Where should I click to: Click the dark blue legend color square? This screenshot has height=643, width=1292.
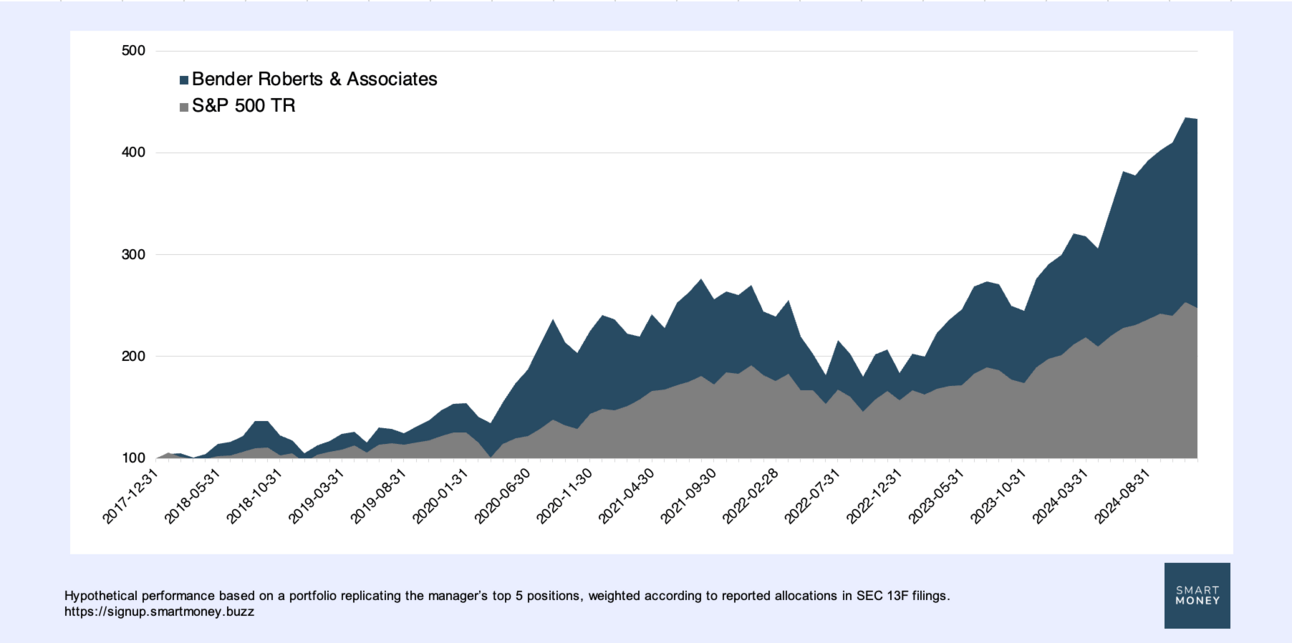coord(184,80)
